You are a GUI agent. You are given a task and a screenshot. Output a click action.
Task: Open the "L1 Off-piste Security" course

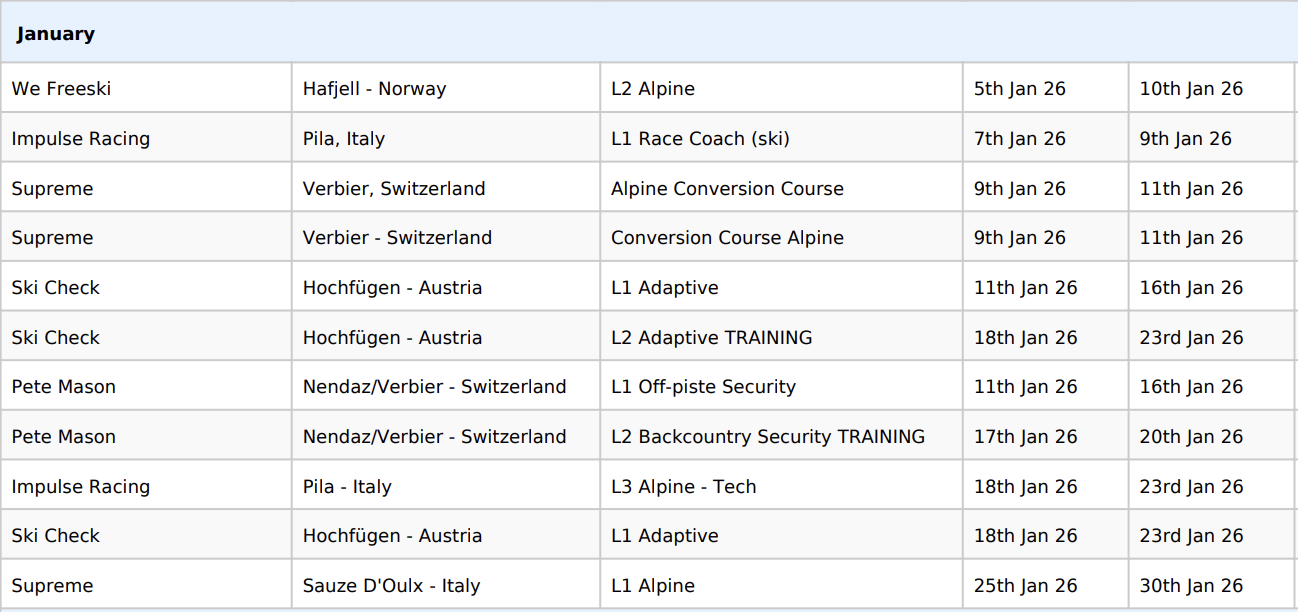pos(703,387)
